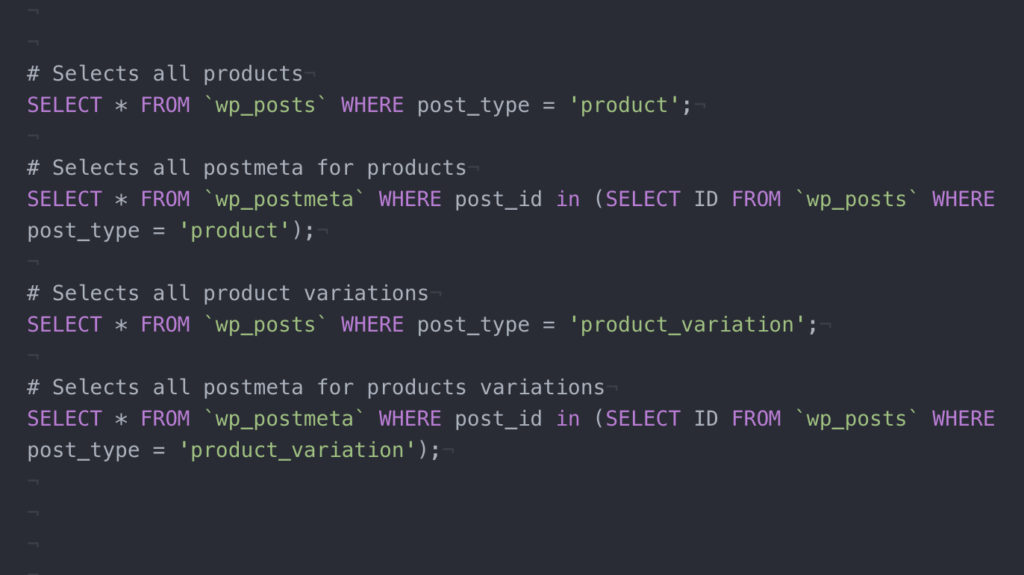Image resolution: width=1024 pixels, height=575 pixels.
Task: Click `wp_postmeta` in the second query
Action: click(284, 199)
